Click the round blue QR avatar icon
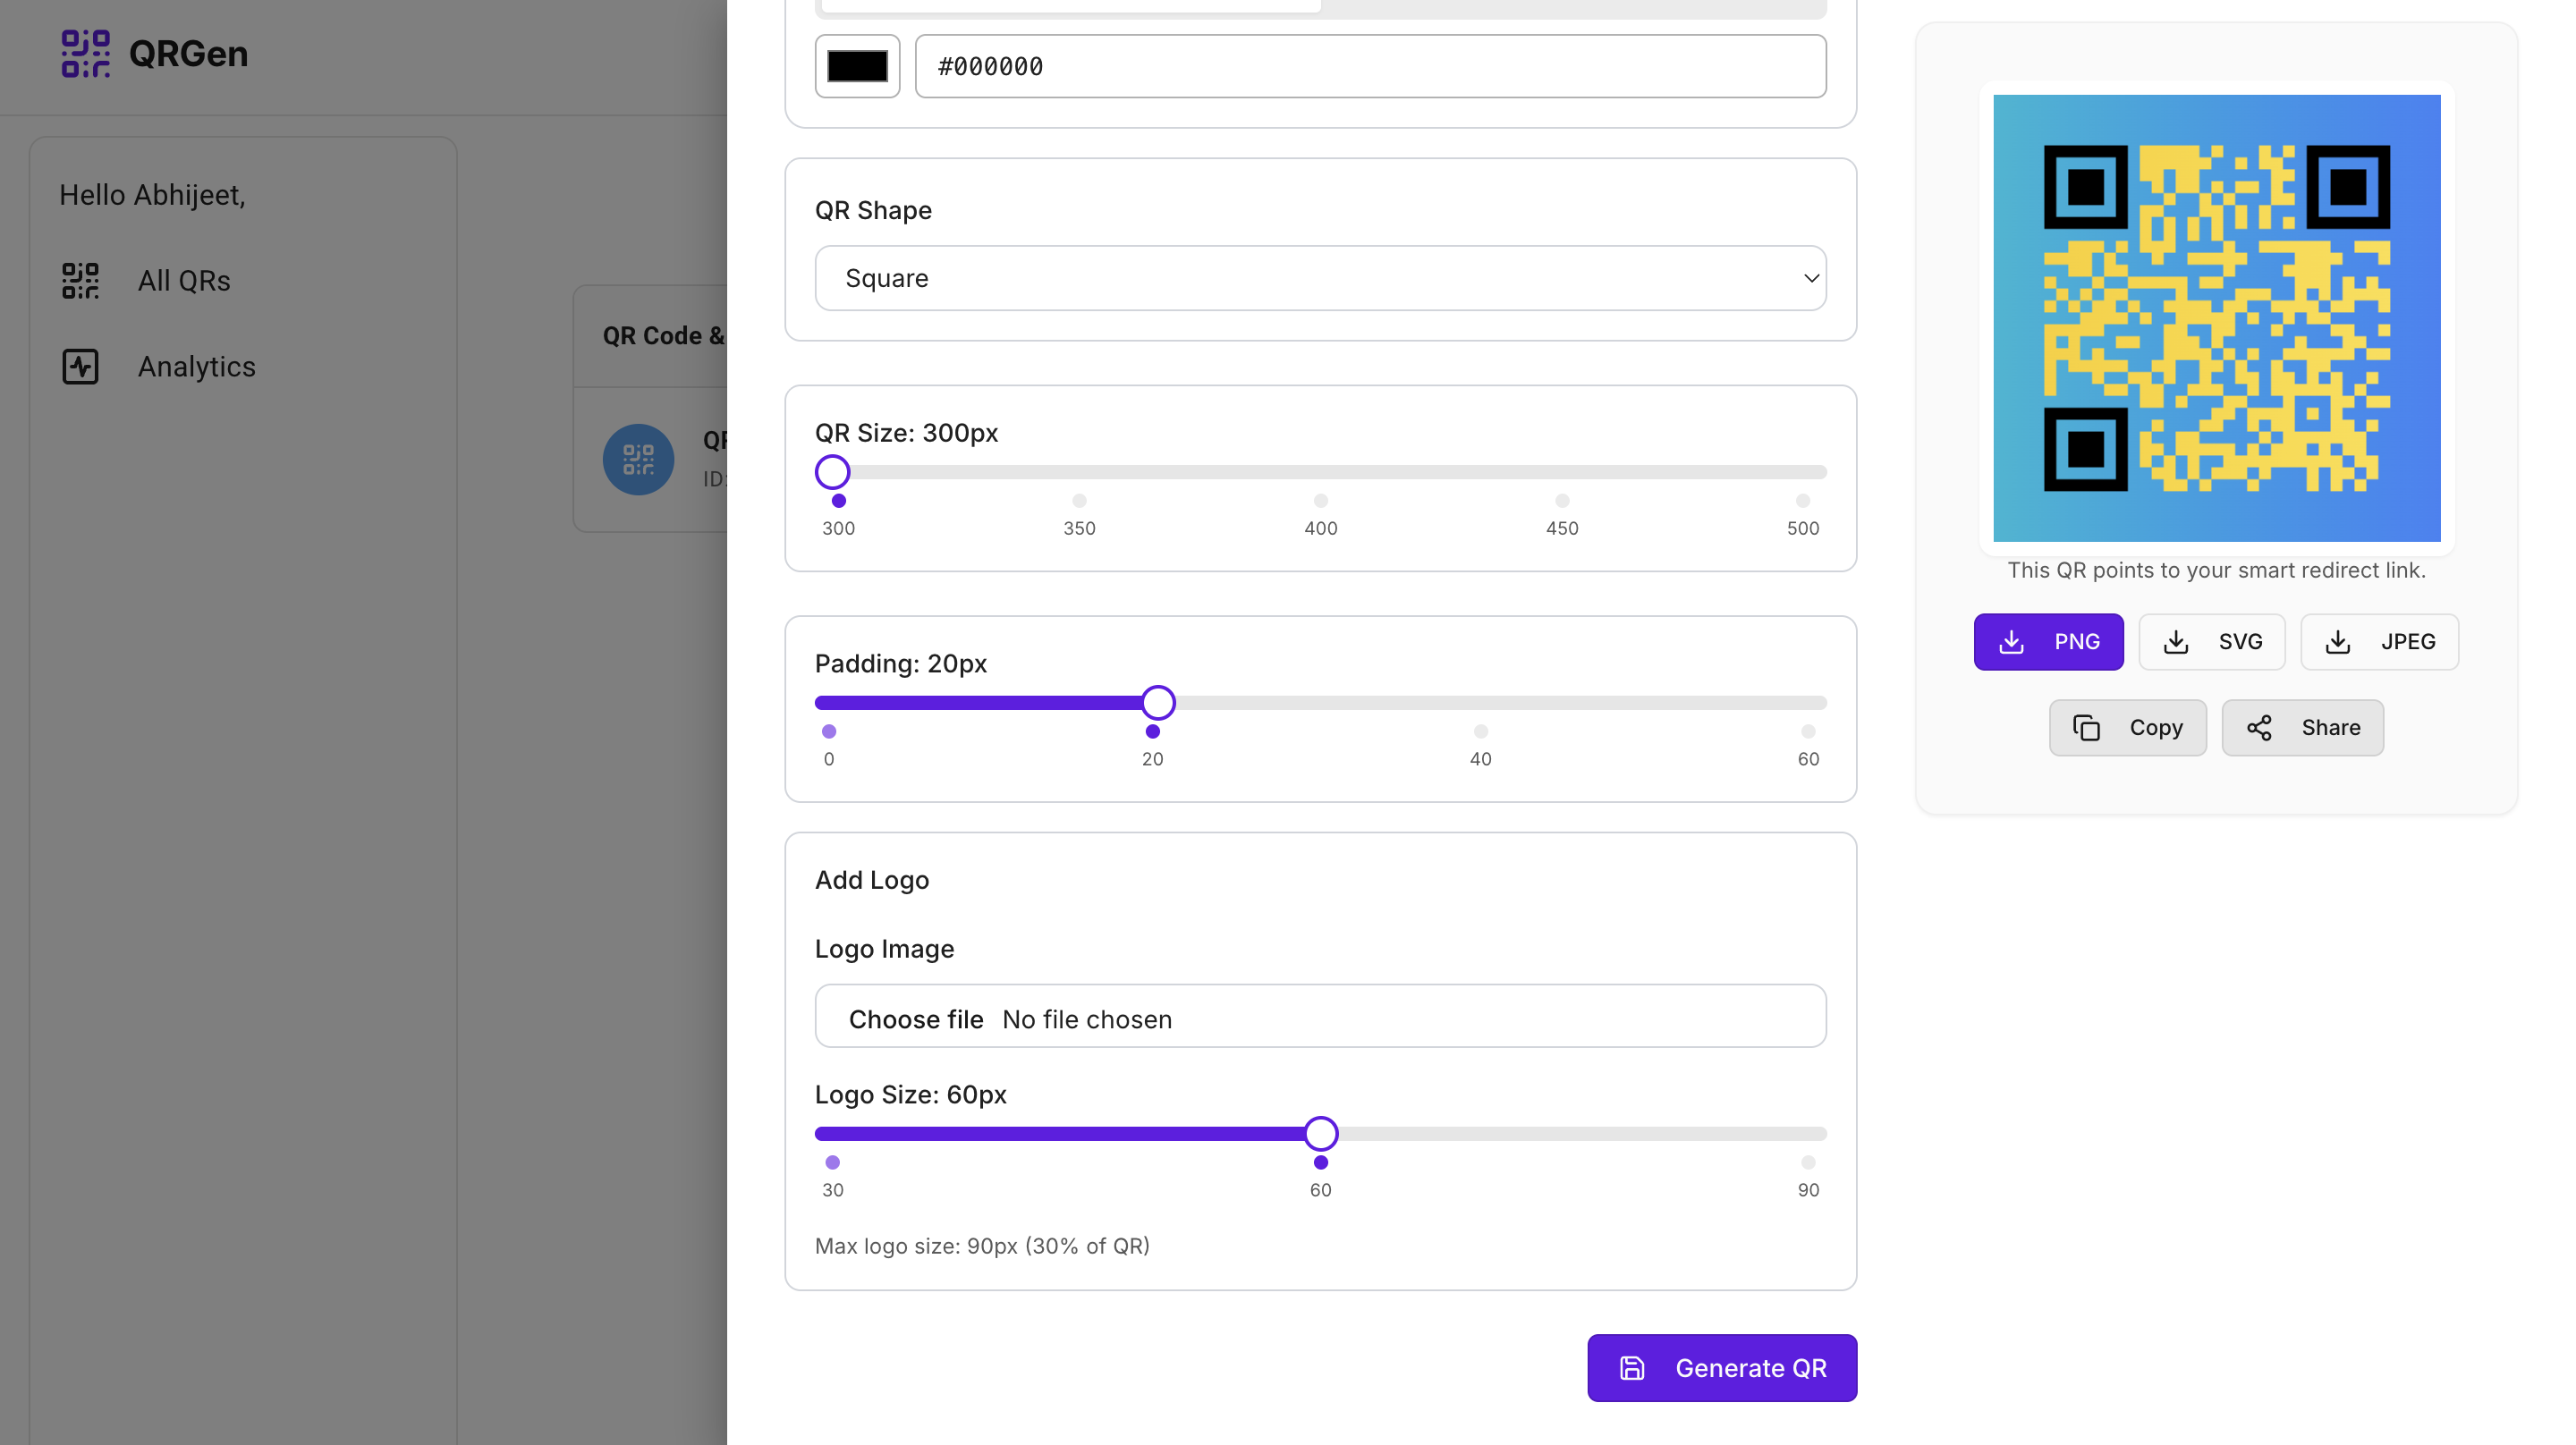 (x=638, y=460)
